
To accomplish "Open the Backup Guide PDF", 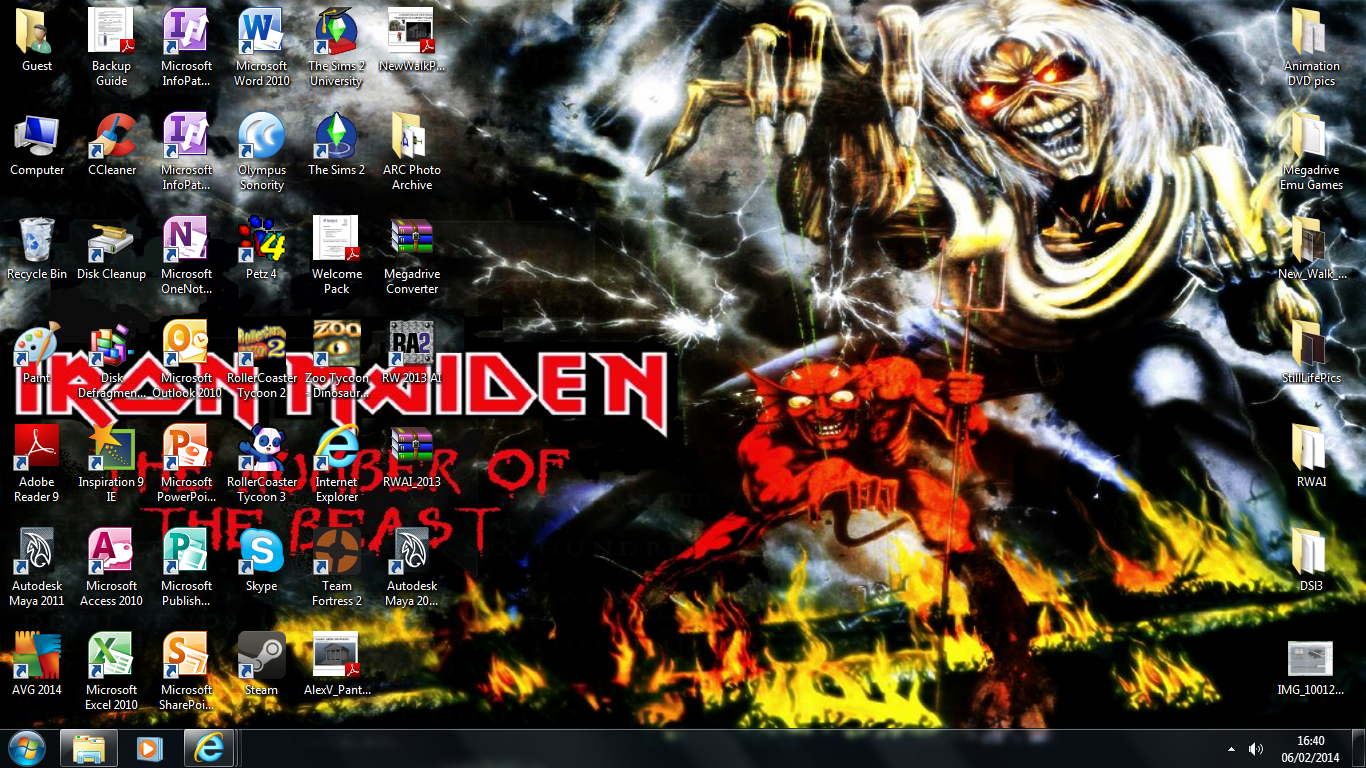I will pos(112,49).
